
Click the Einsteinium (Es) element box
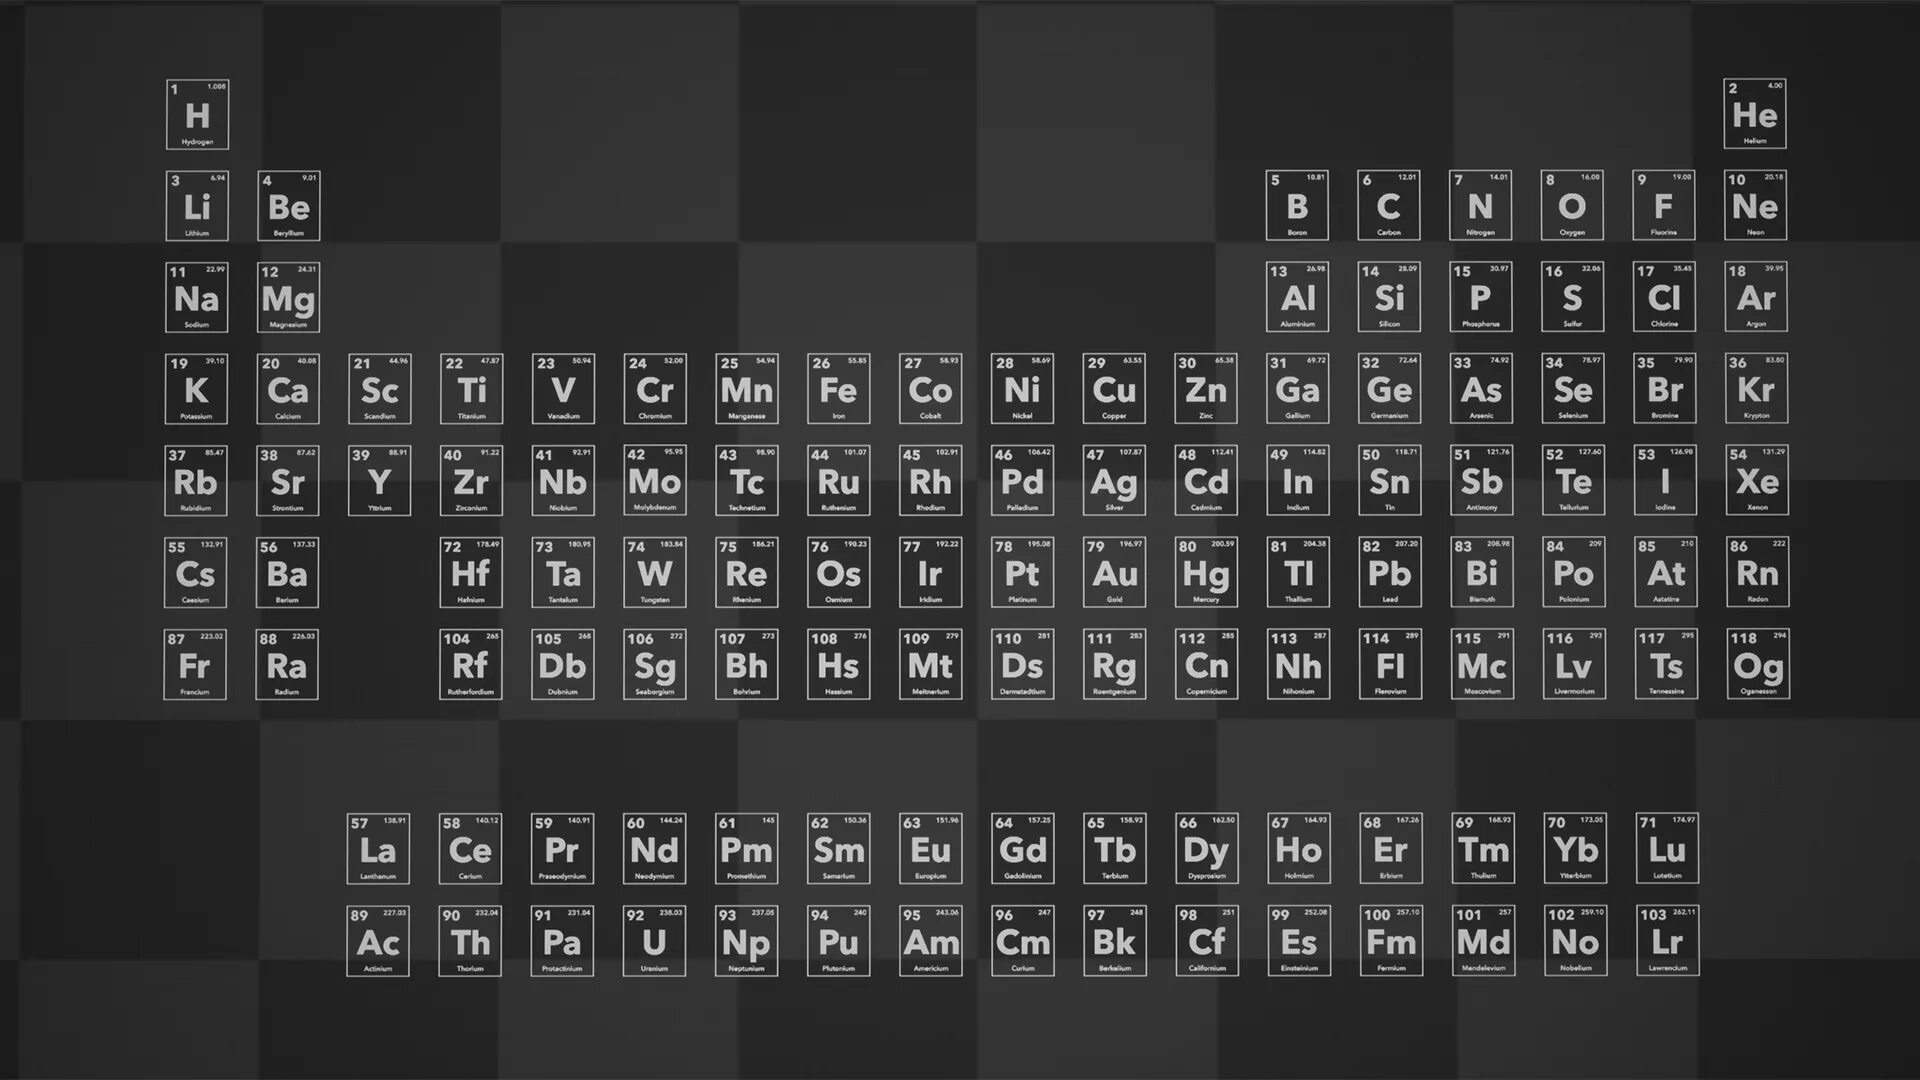tap(1299, 941)
